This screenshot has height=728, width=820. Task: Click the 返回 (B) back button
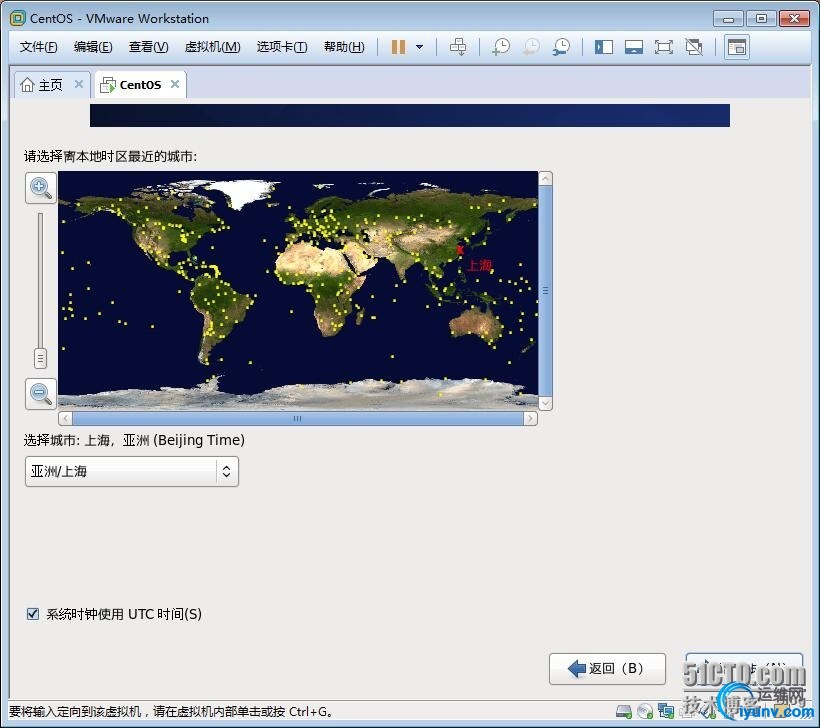[607, 668]
